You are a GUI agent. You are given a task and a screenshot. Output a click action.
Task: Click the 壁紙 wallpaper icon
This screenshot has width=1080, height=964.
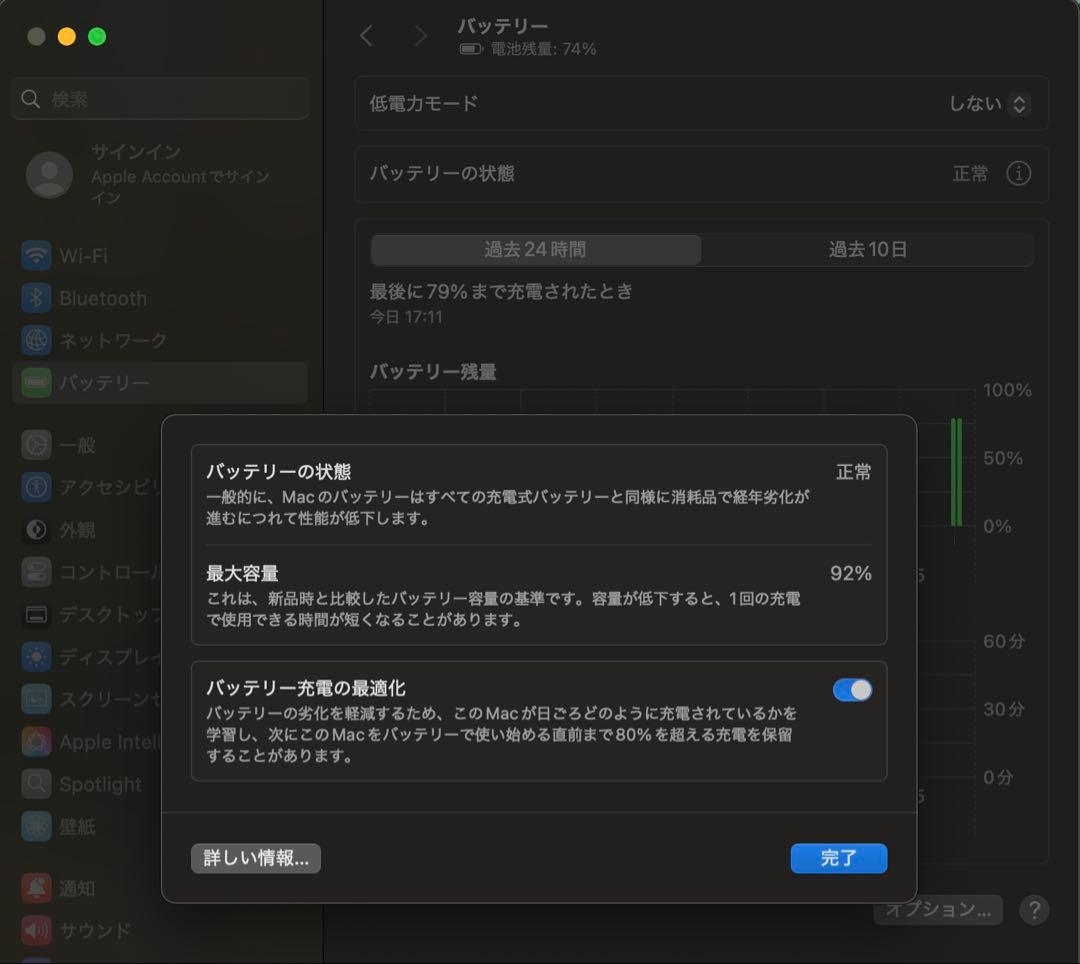37,827
